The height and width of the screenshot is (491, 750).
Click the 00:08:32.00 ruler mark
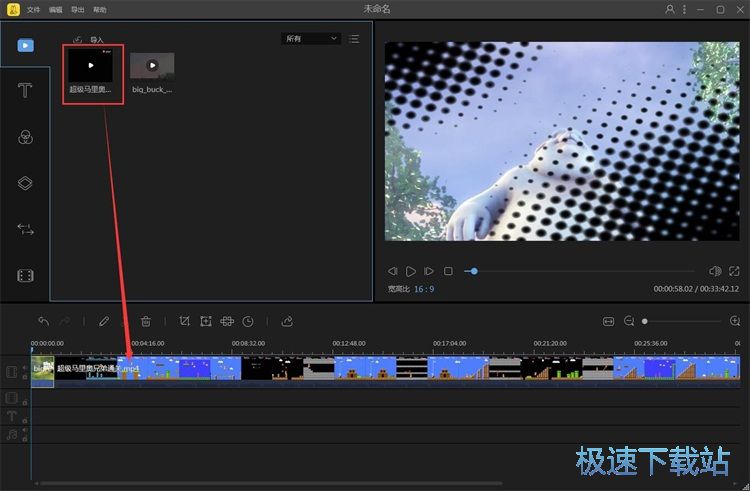pos(248,343)
